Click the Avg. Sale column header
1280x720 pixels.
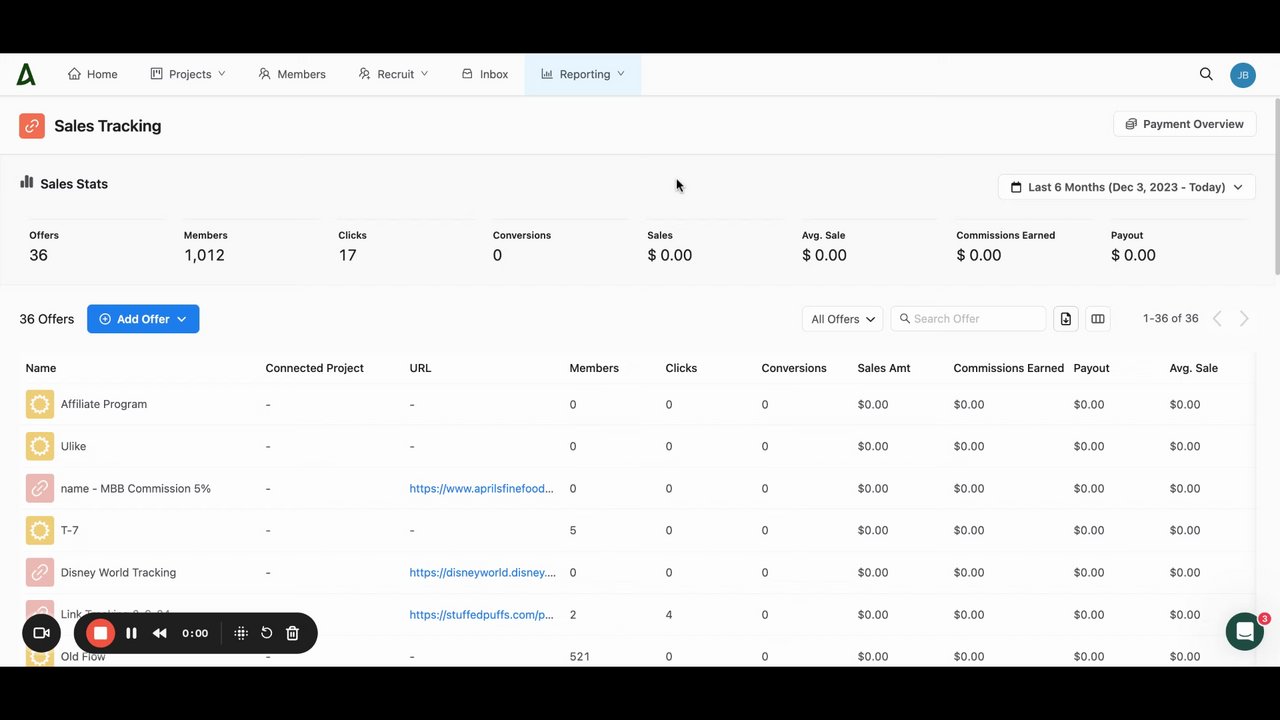pos(1193,368)
